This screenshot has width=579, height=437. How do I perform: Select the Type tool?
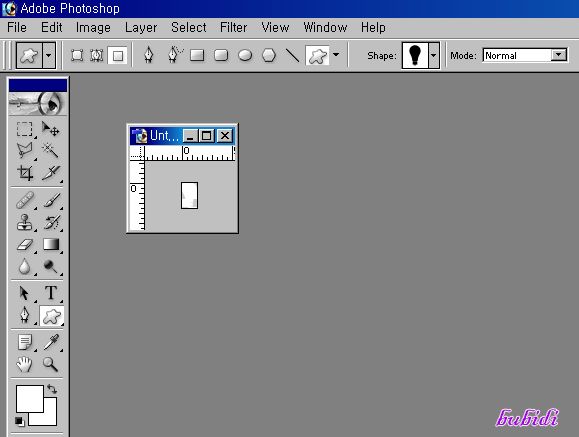tap(50, 293)
